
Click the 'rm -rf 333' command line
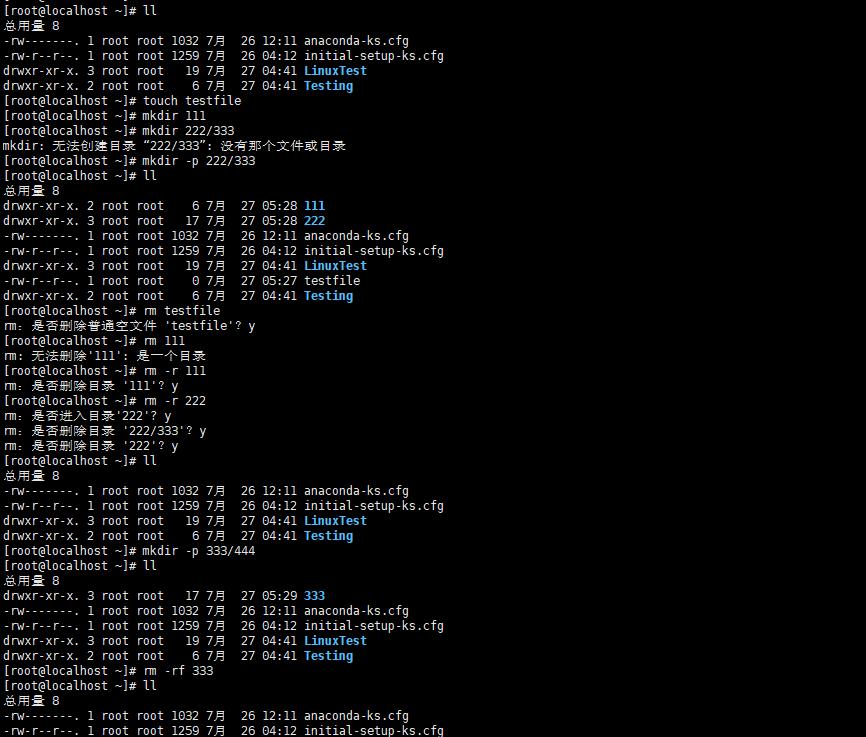178,671
